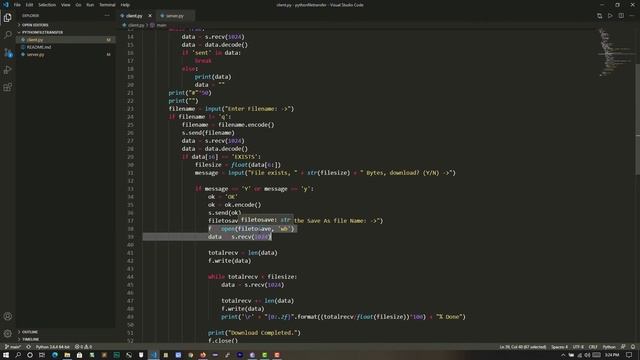The image size is (640, 360).
Task: Select Python 3.8.4 64-bit interpreter
Action: tap(53, 347)
